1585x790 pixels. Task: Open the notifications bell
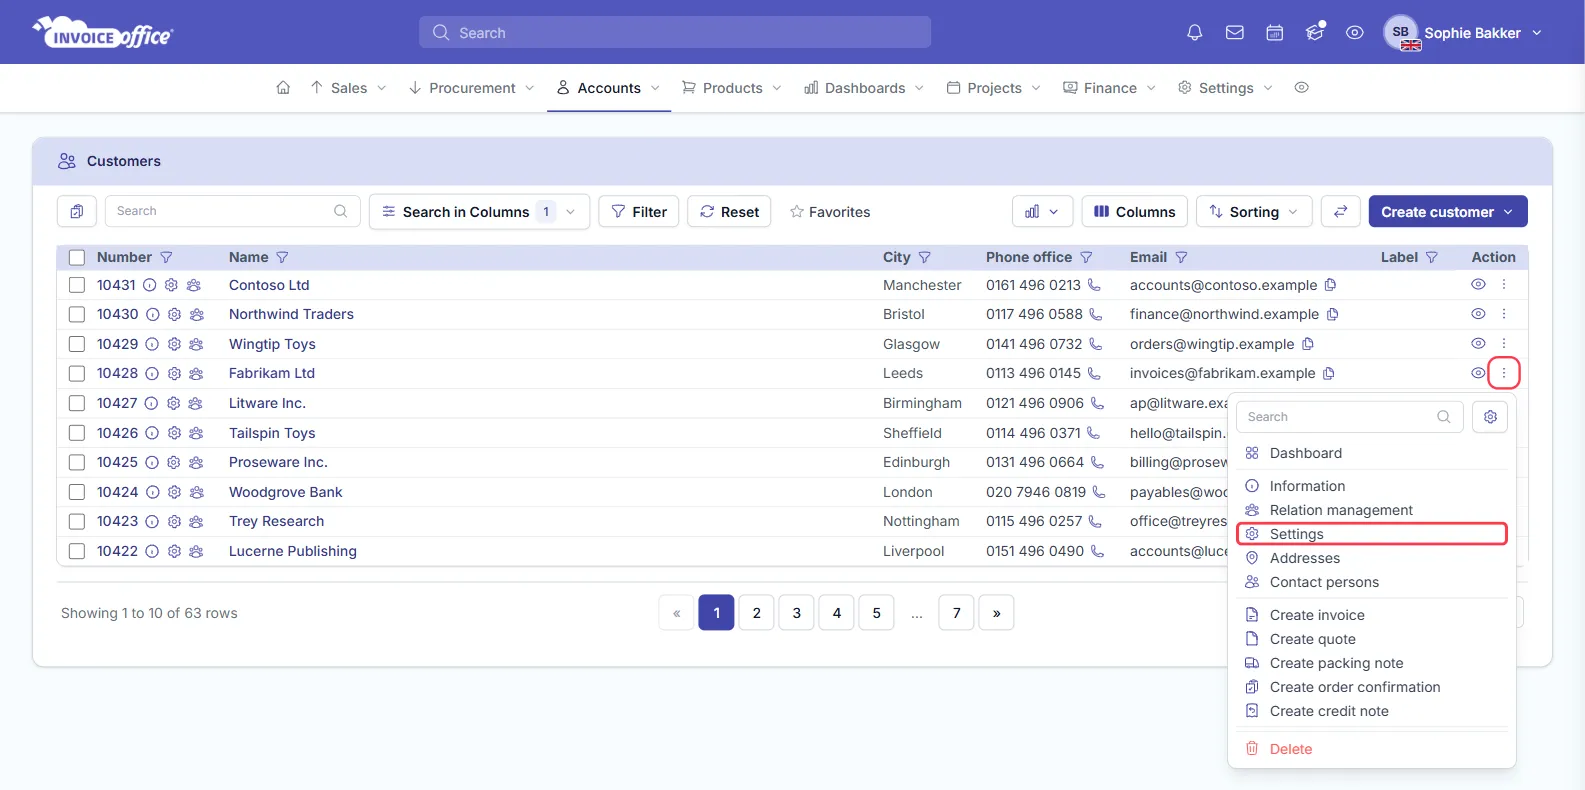[1194, 33]
